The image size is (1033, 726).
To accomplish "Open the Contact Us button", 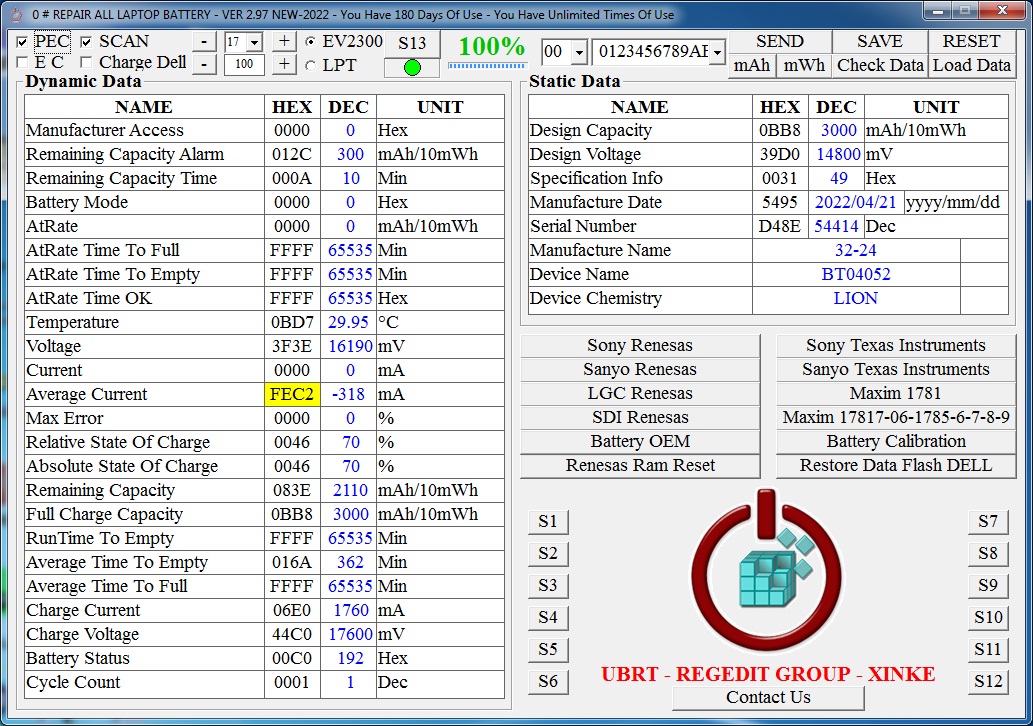I will (x=768, y=697).
